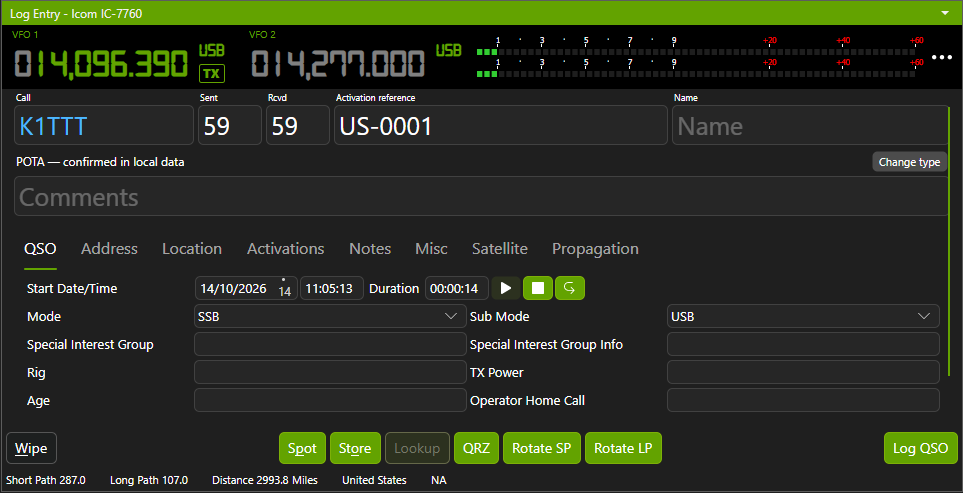
Task: Click the Call field containing K1TTT
Action: (x=104, y=125)
